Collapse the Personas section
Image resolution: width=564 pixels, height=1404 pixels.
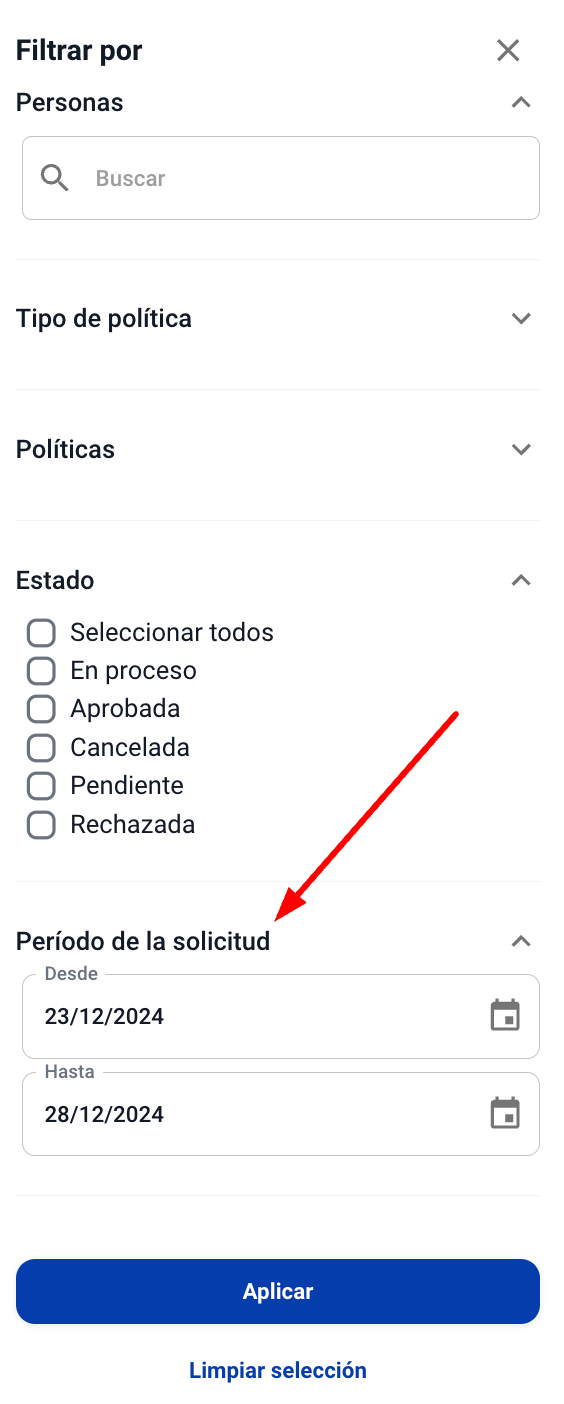(520, 102)
